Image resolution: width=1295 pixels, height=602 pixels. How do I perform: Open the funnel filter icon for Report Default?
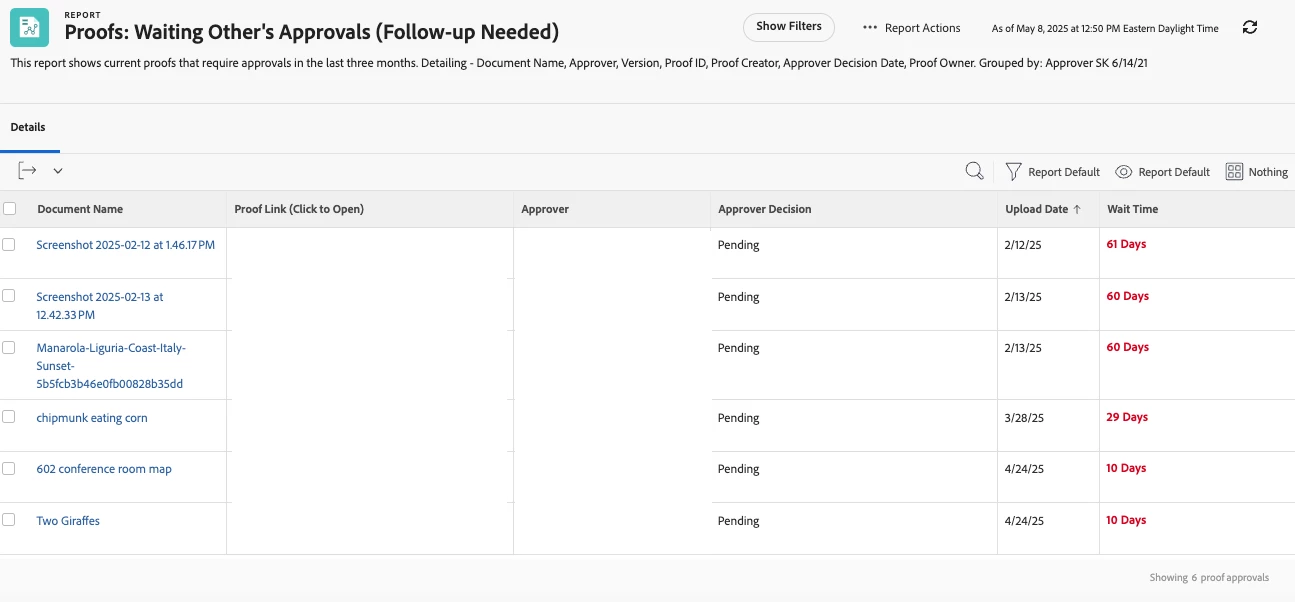point(1013,172)
